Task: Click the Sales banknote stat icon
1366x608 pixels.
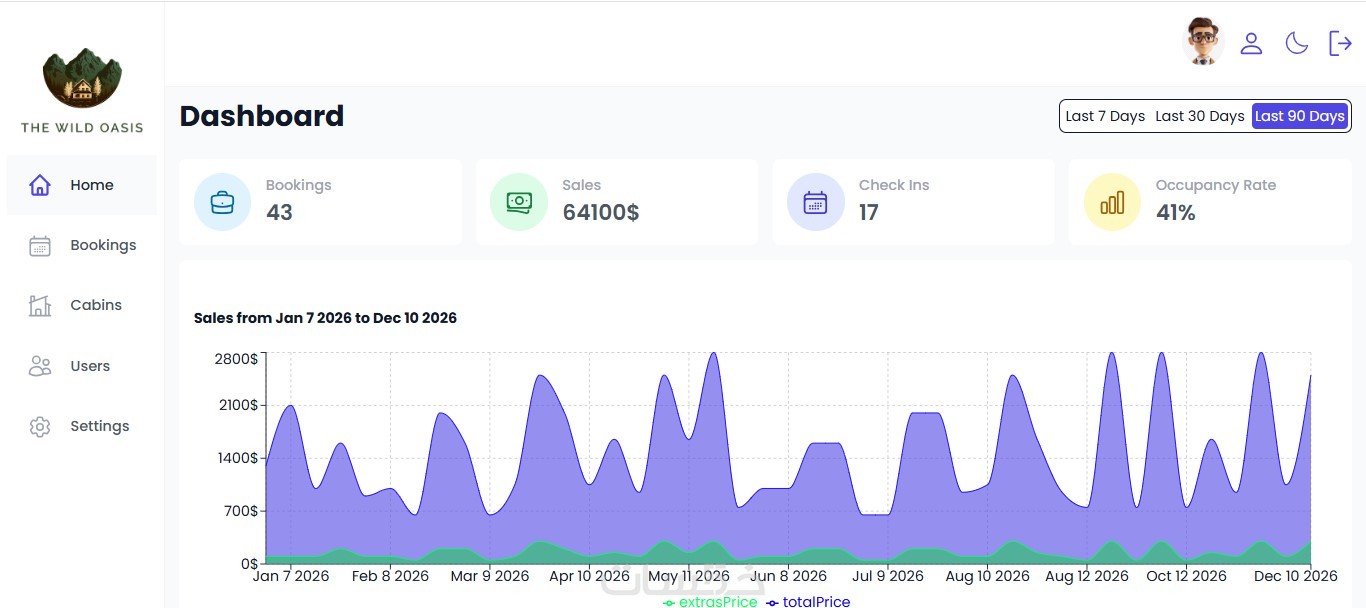Action: point(519,202)
